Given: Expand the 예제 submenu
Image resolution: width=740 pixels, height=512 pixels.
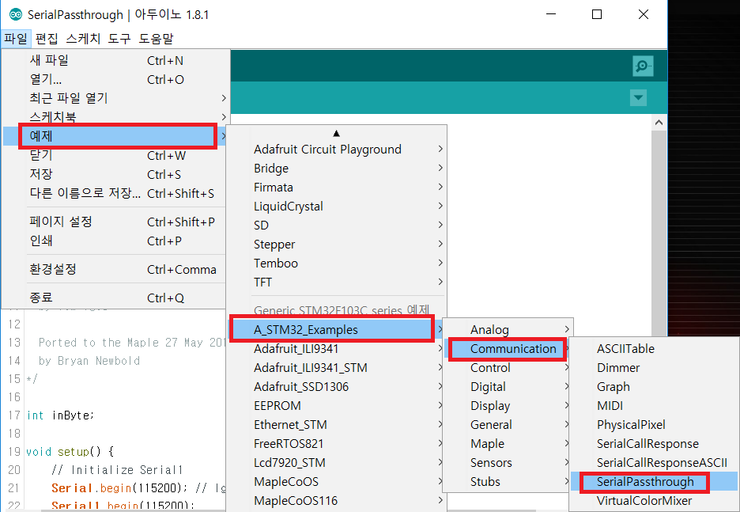Looking at the screenshot, I should pos(116,136).
